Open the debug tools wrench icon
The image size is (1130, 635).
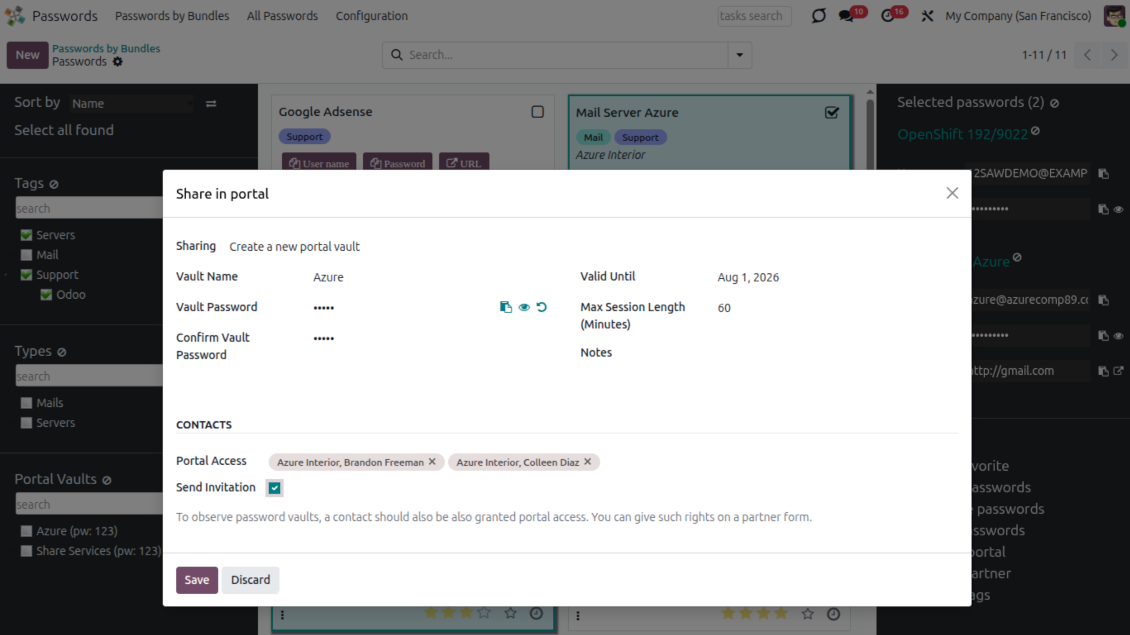927,16
